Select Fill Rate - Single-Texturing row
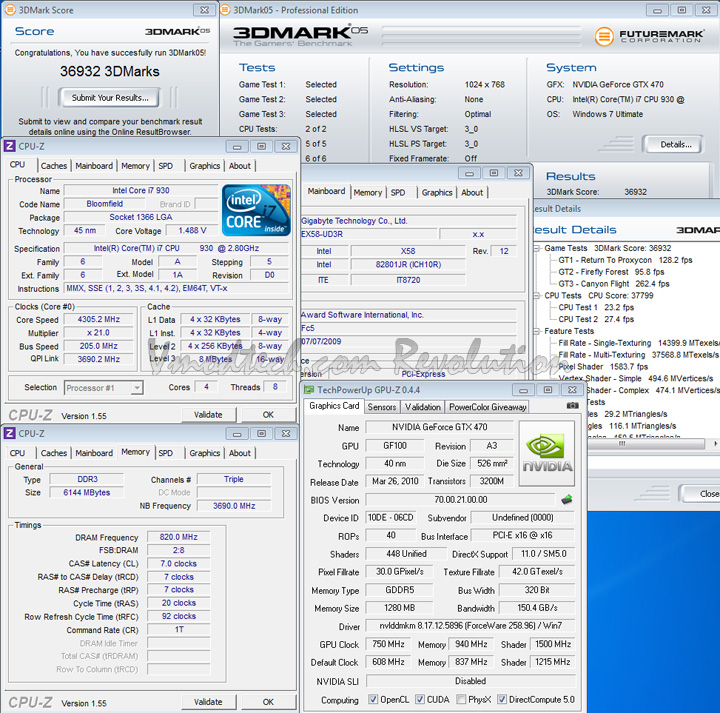 tap(639, 343)
